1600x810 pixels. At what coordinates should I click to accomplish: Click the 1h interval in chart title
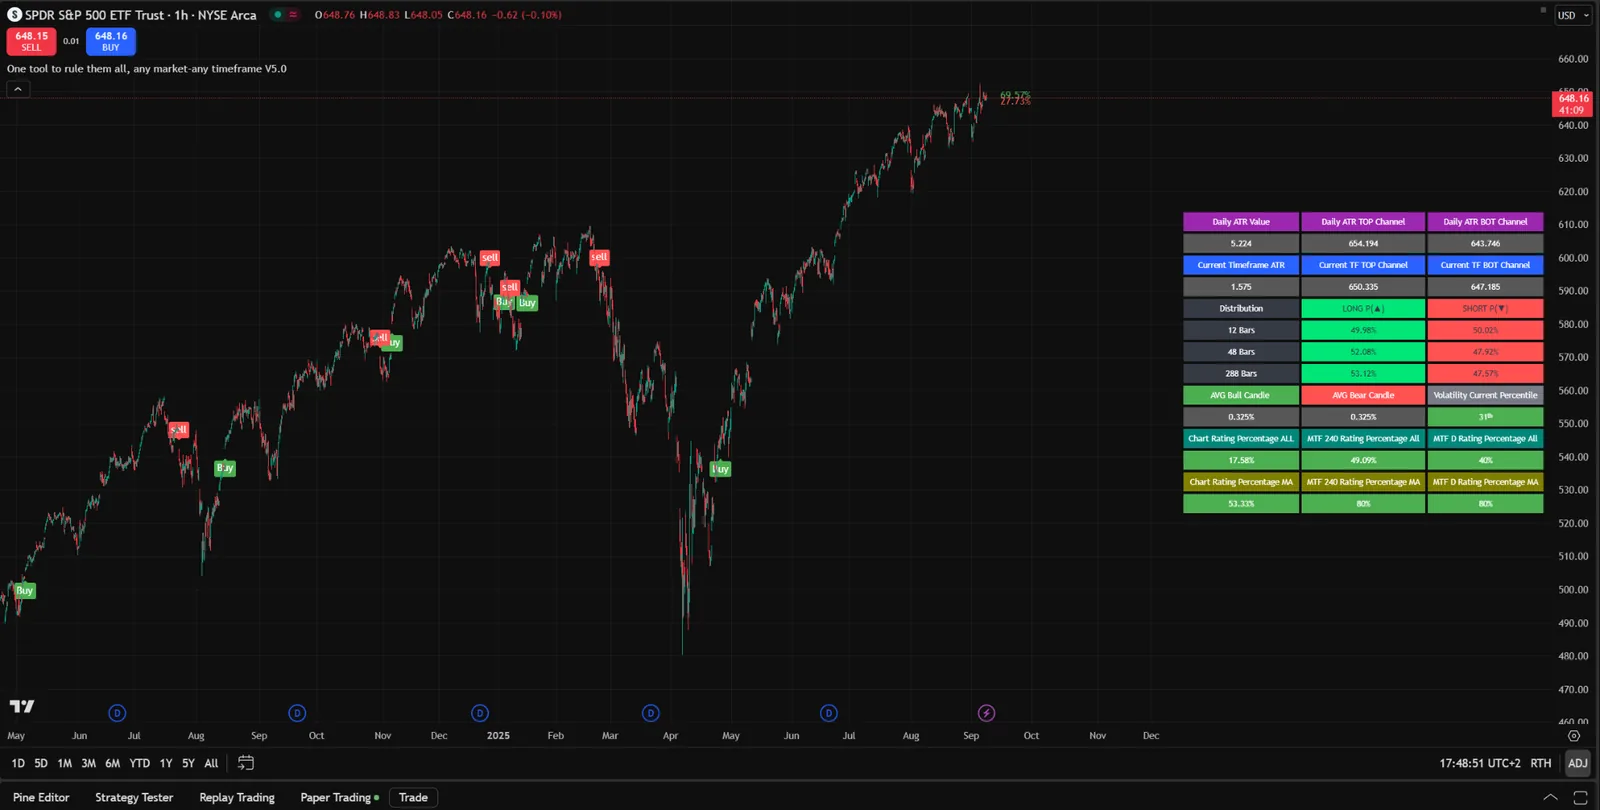(x=181, y=15)
